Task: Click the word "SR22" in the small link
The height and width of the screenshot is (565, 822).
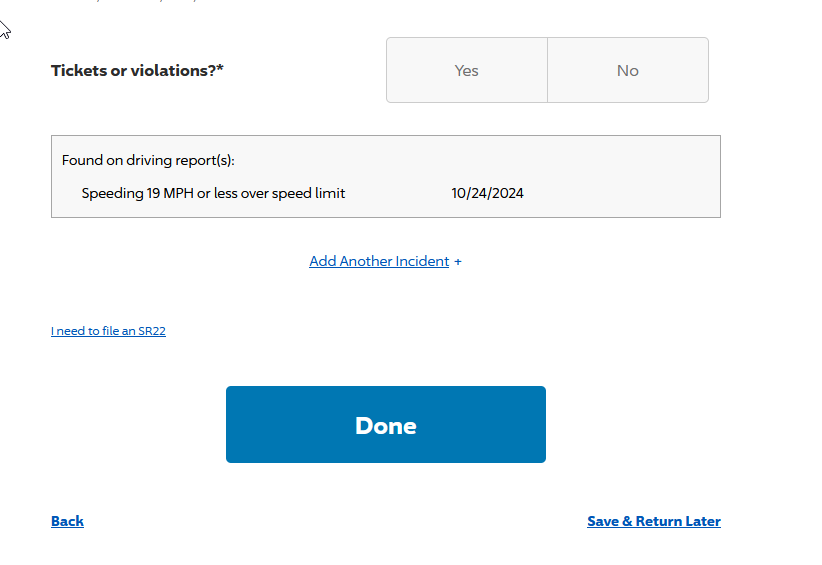Action: (152, 331)
